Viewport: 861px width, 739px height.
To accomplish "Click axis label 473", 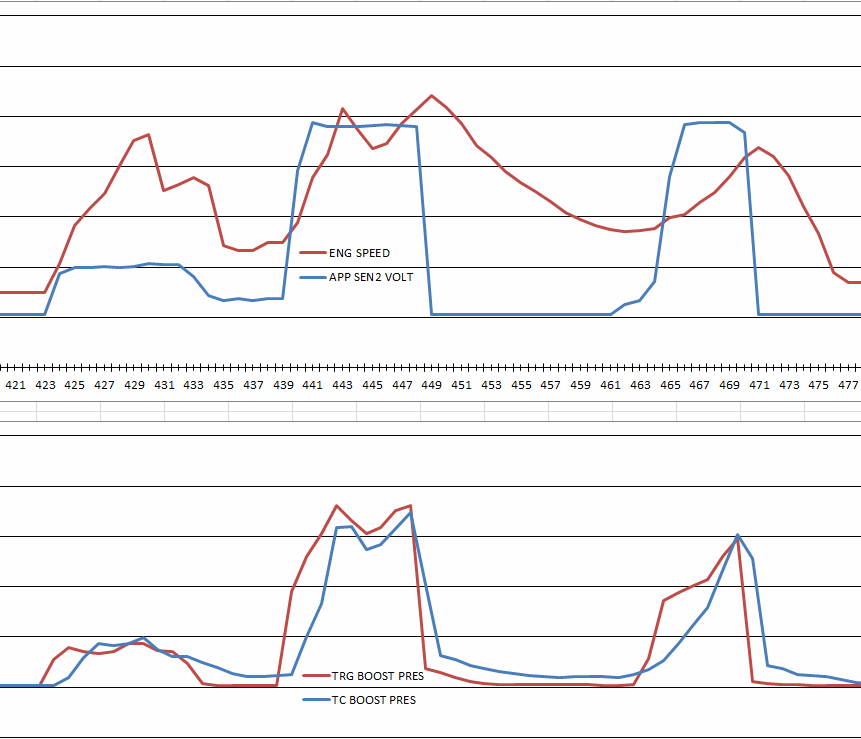I will point(789,385).
